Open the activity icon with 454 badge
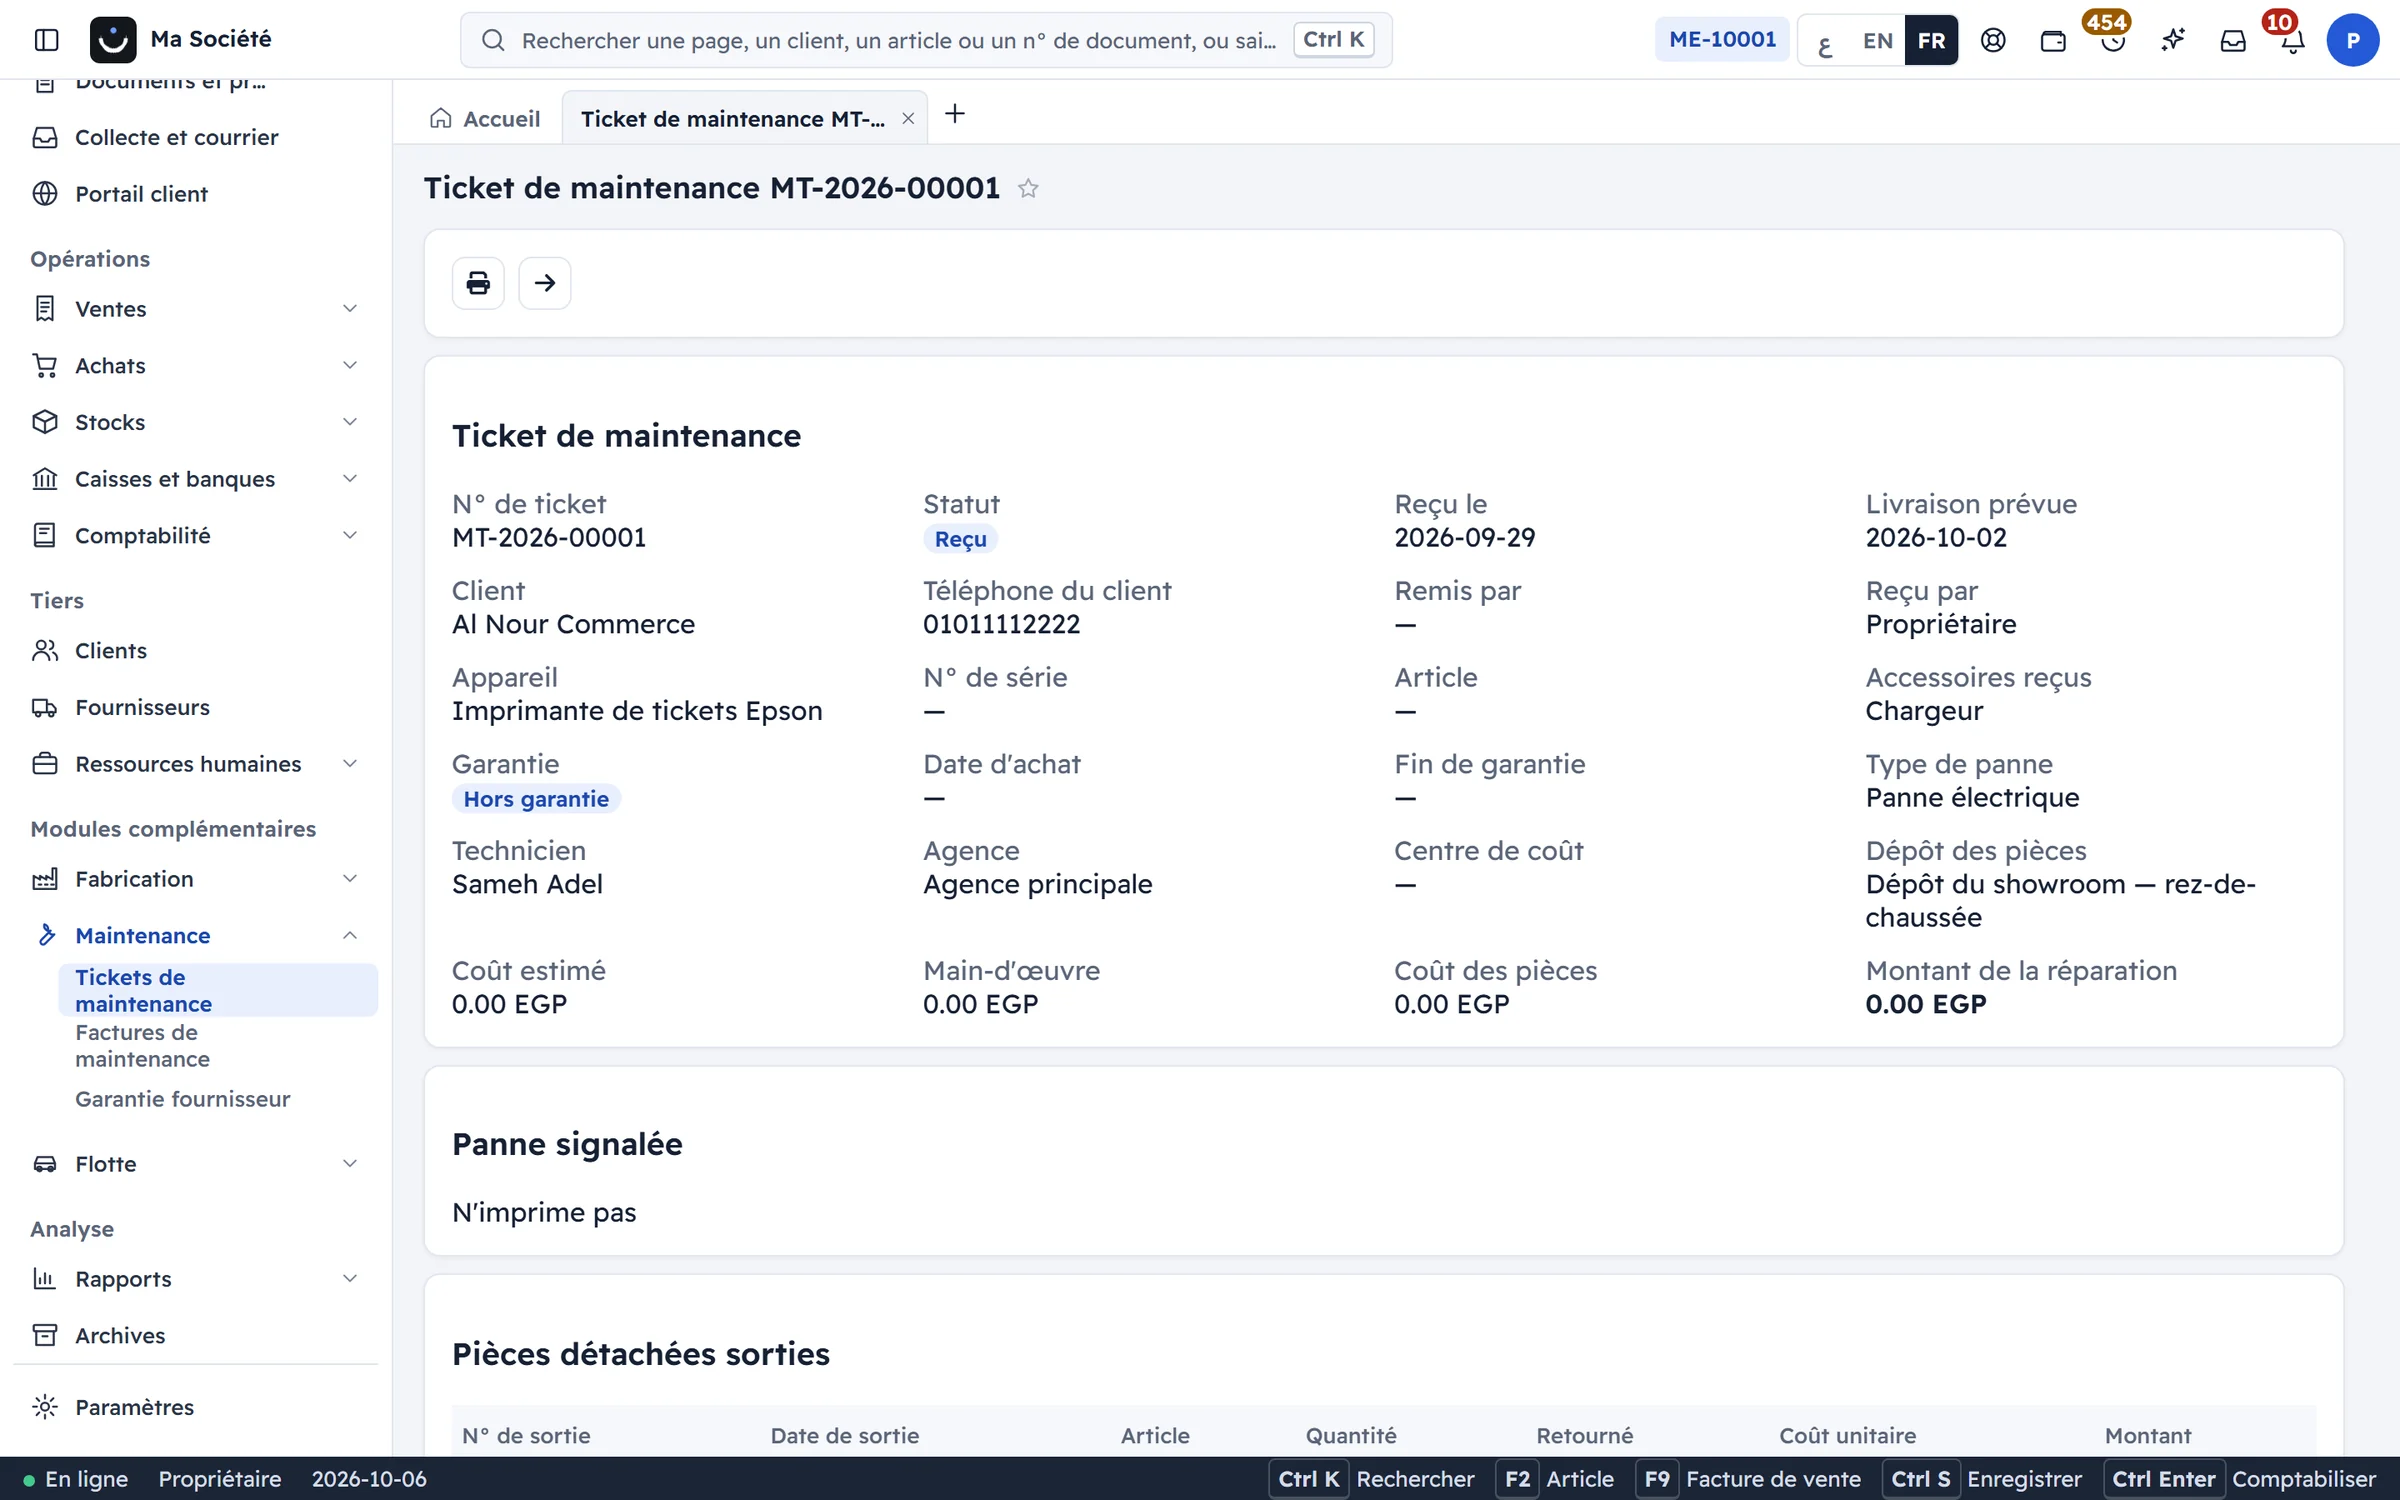Image resolution: width=2400 pixels, height=1500 pixels. click(2112, 40)
